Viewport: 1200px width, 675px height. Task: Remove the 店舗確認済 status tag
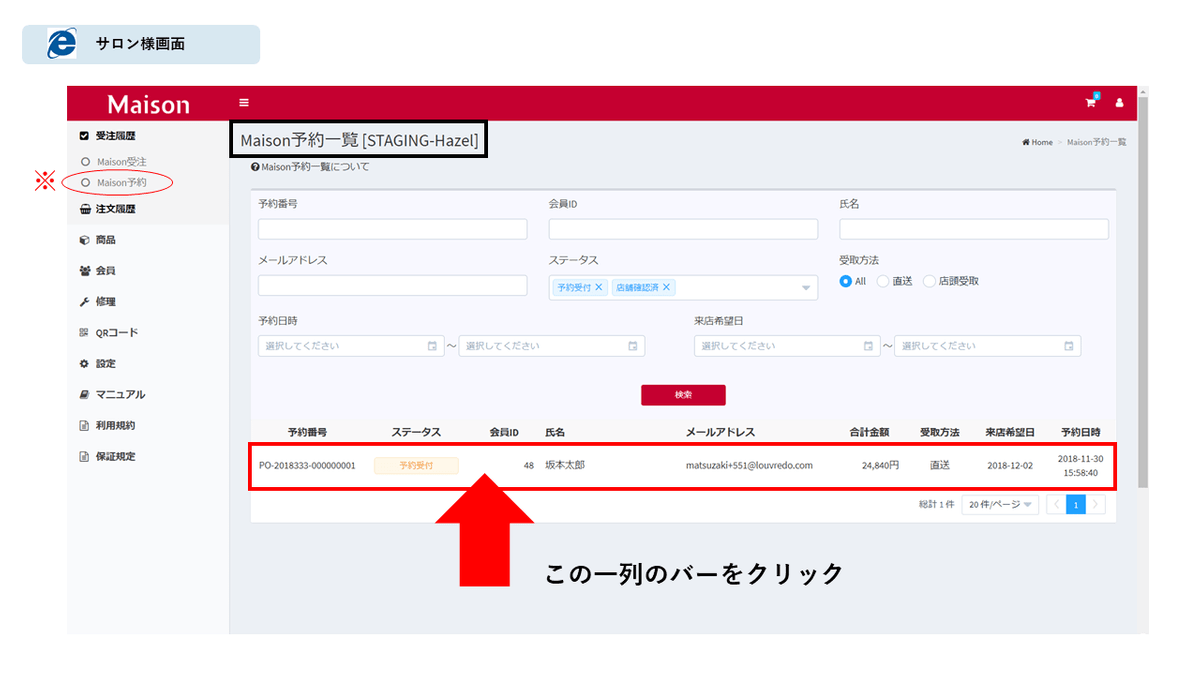tap(666, 287)
